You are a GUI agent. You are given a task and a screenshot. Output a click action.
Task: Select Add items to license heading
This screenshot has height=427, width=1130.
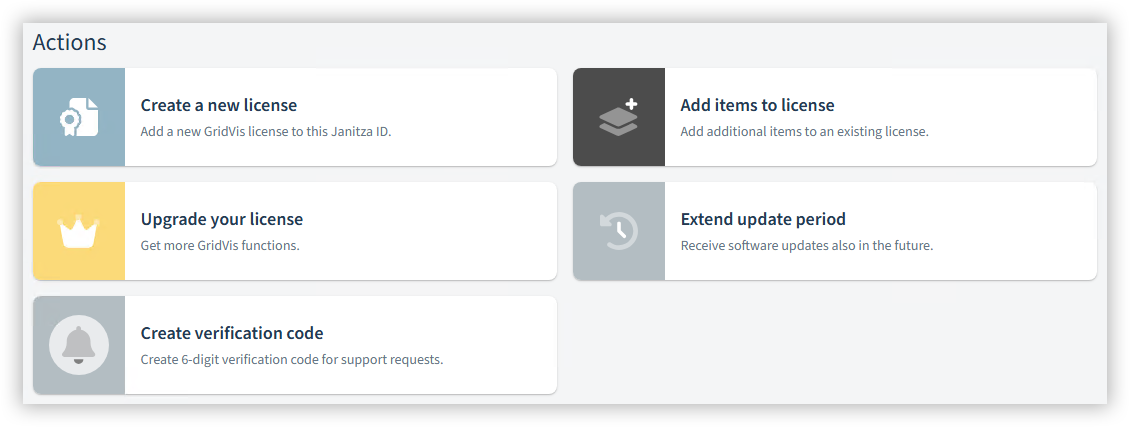757,105
